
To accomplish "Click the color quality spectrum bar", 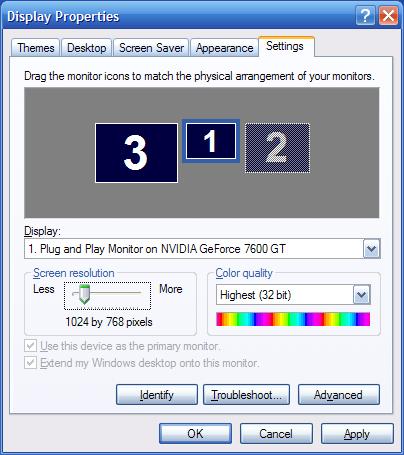I will (293, 319).
